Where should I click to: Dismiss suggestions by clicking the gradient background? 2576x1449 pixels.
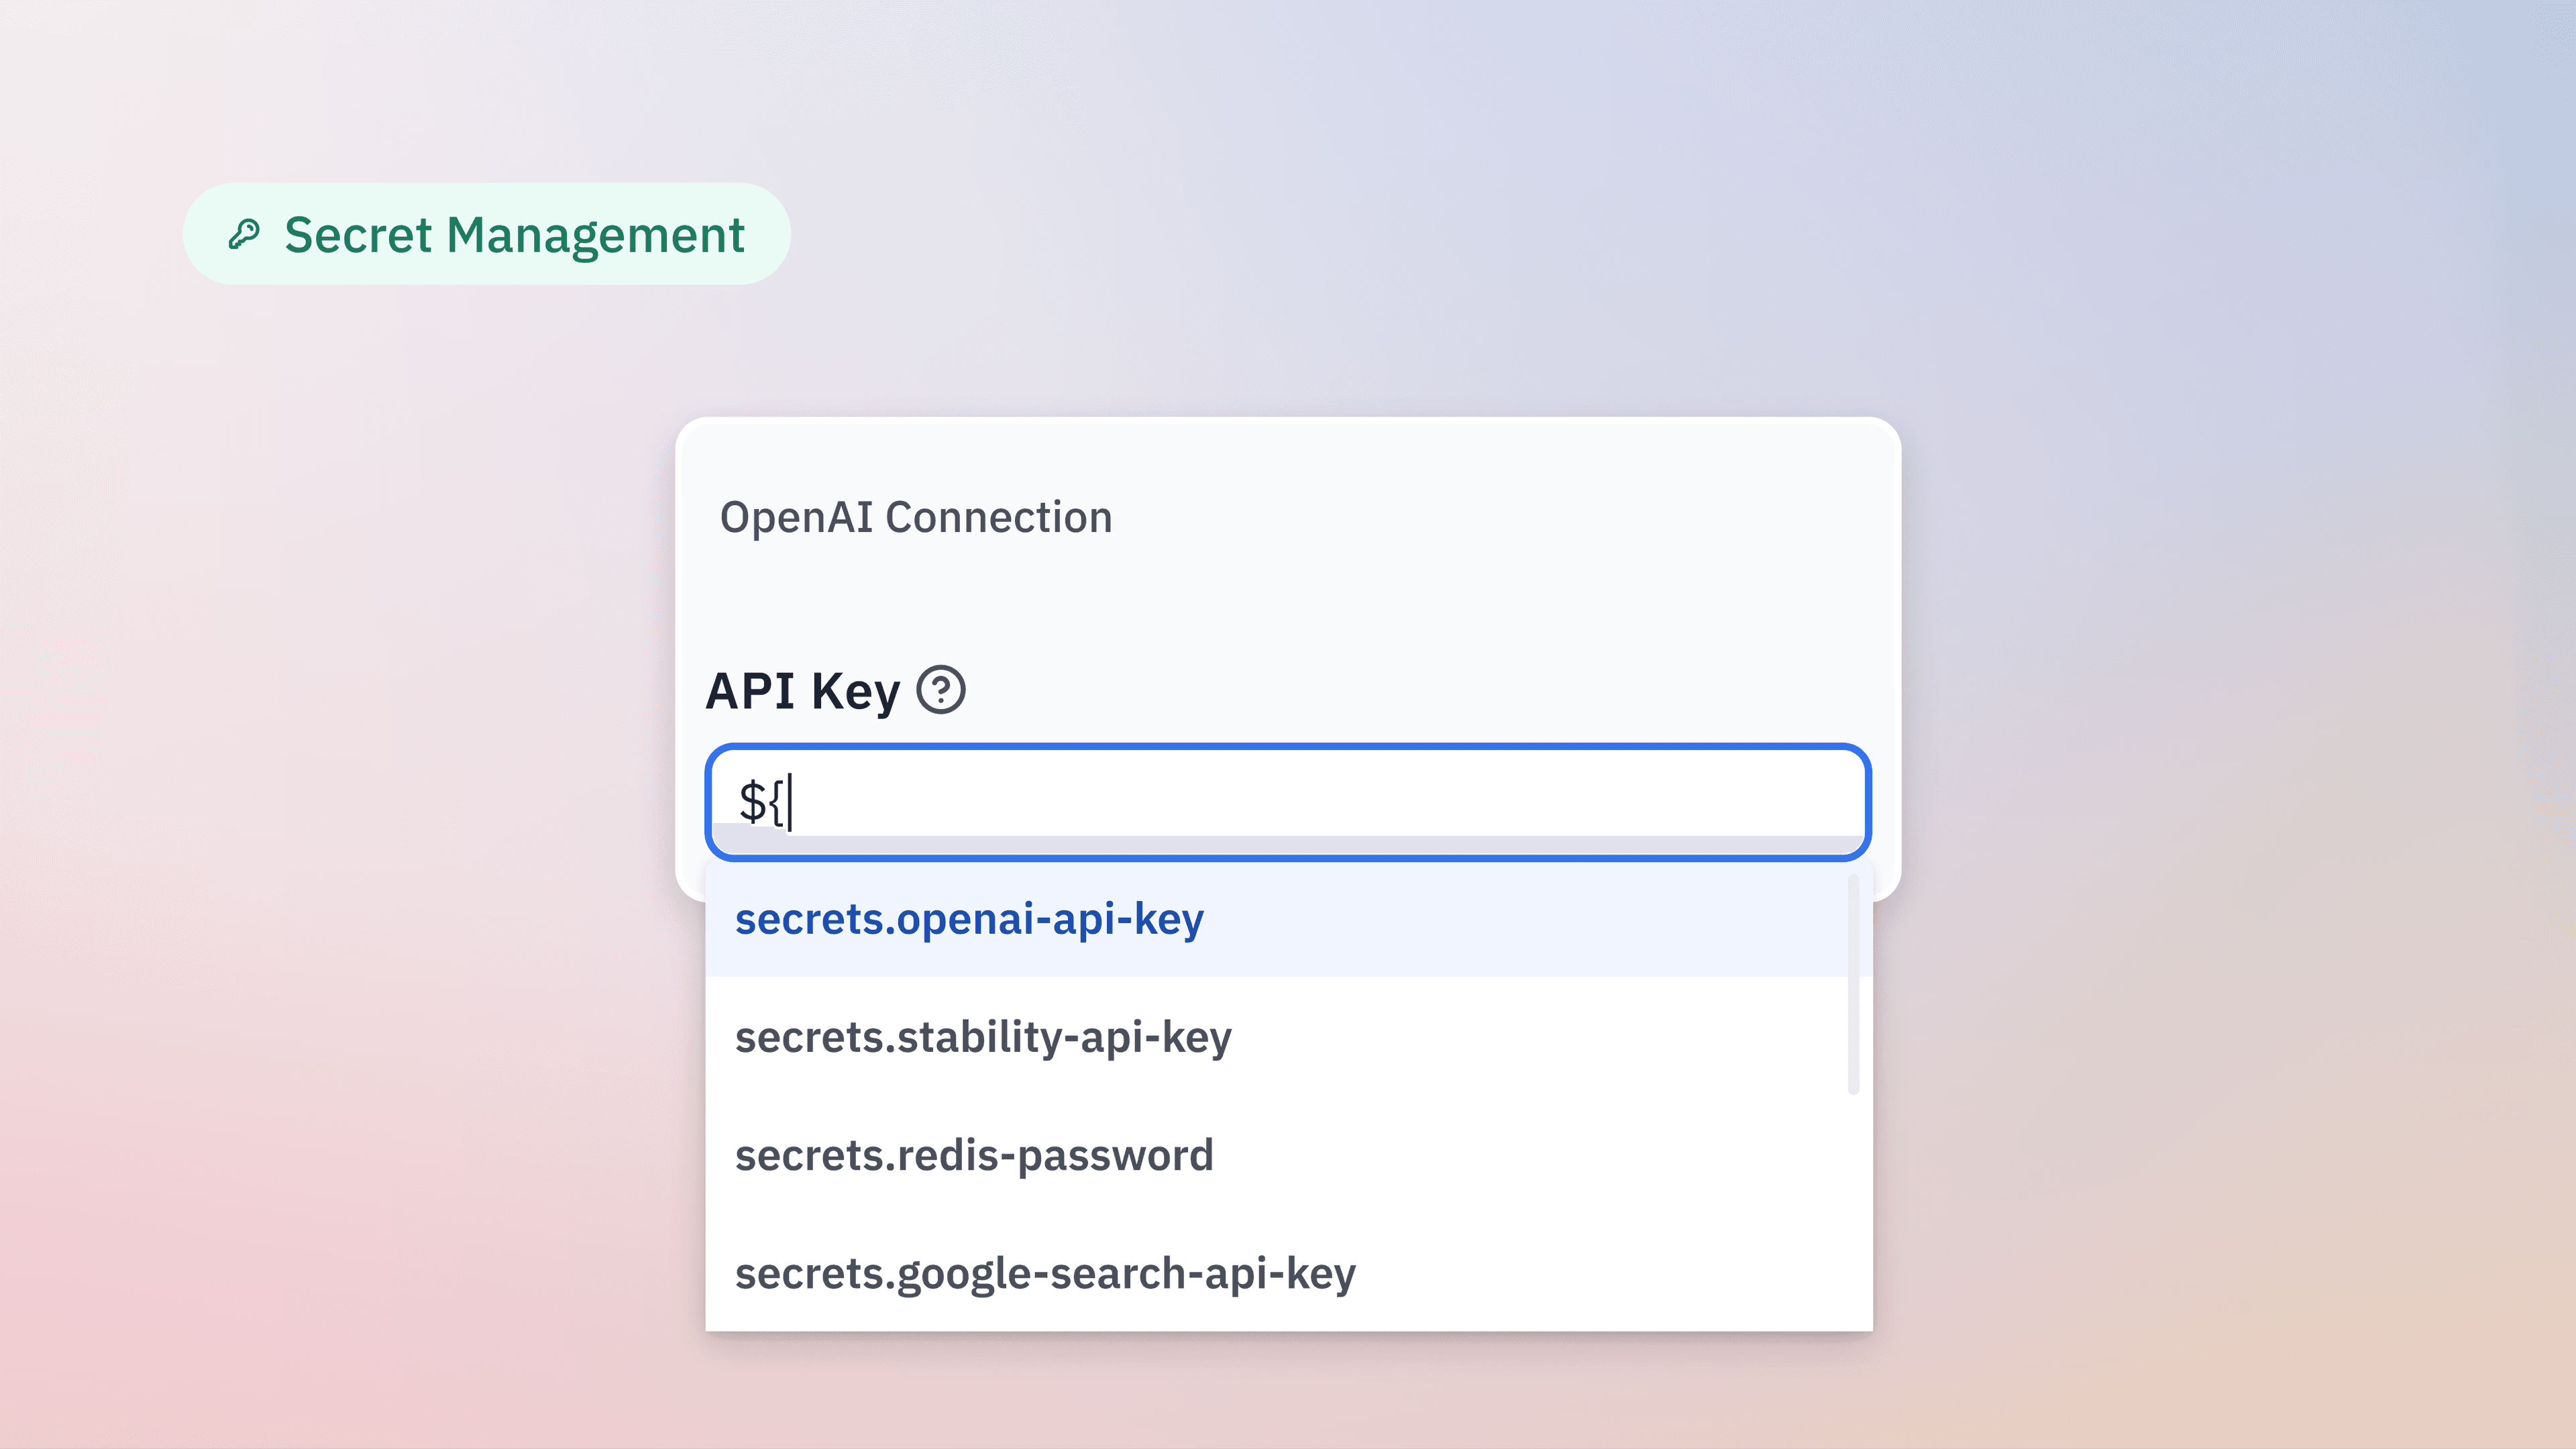[2200, 700]
